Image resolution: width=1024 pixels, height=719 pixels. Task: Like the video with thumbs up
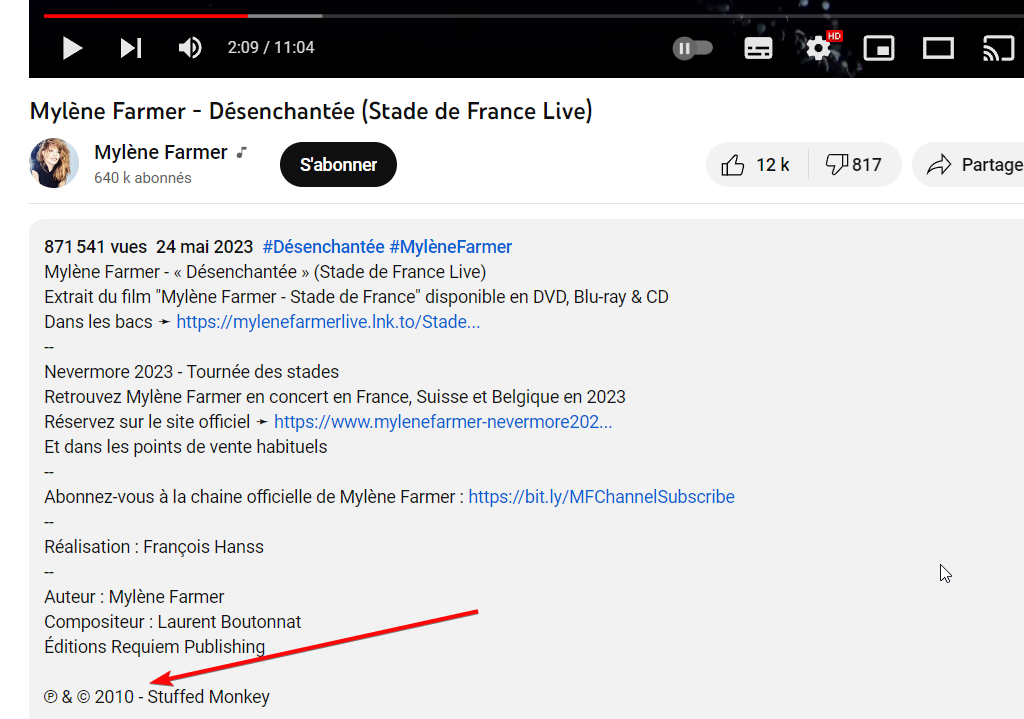(757, 165)
